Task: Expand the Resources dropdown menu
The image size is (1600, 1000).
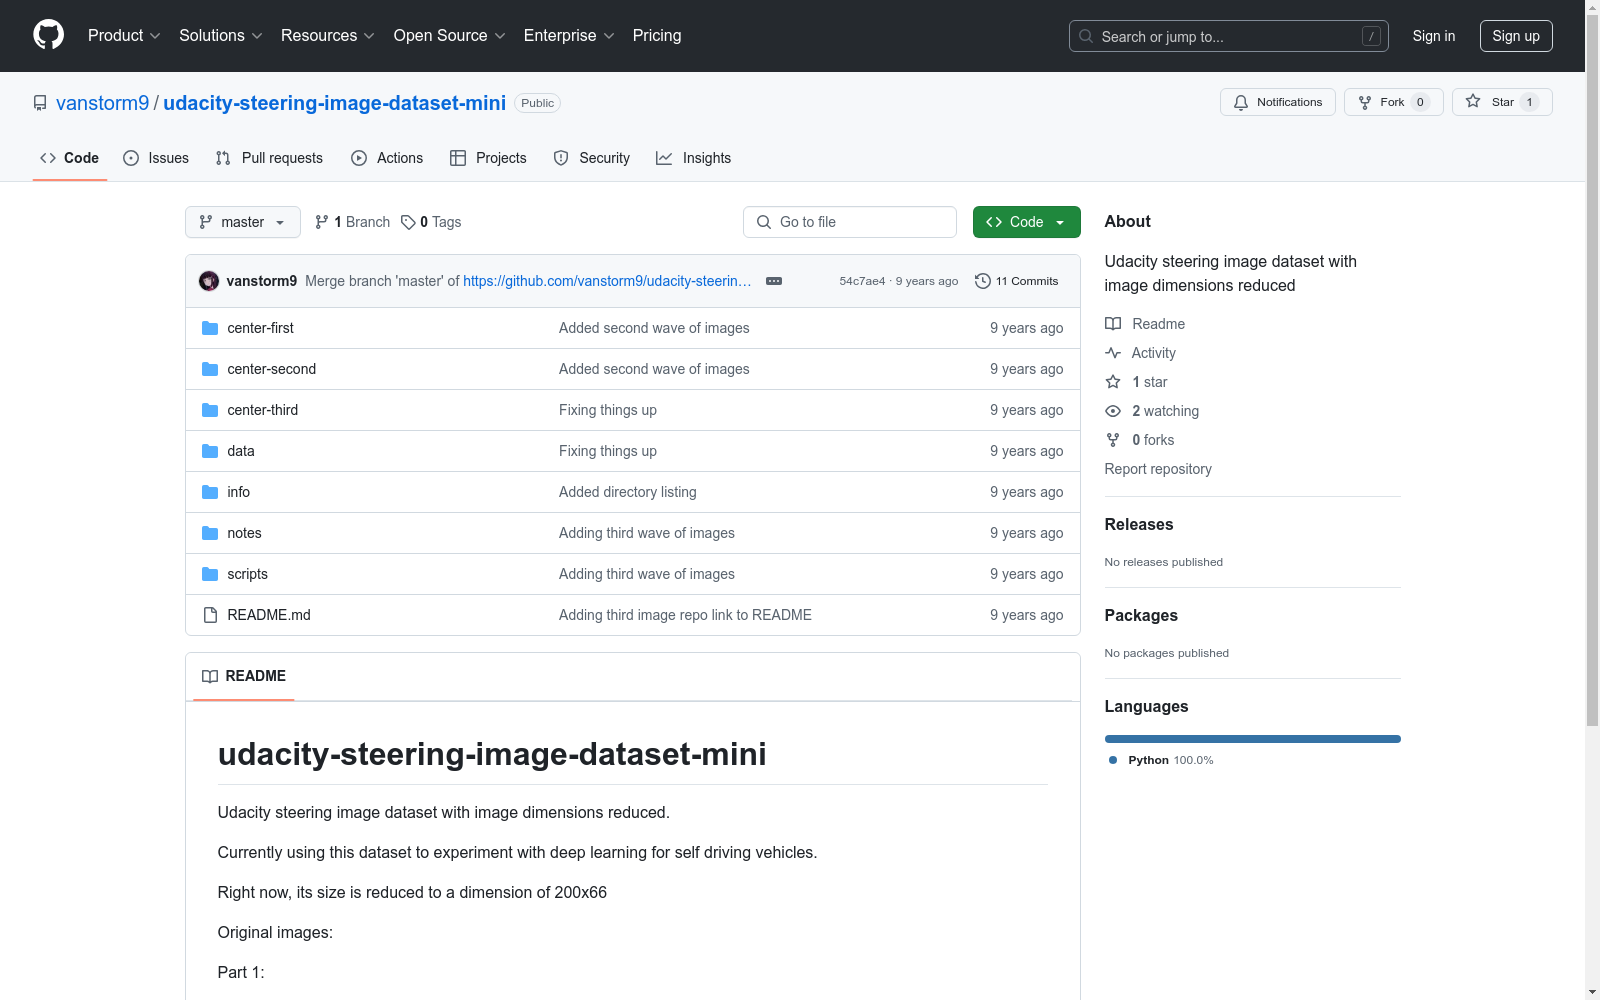Action: click(x=328, y=35)
